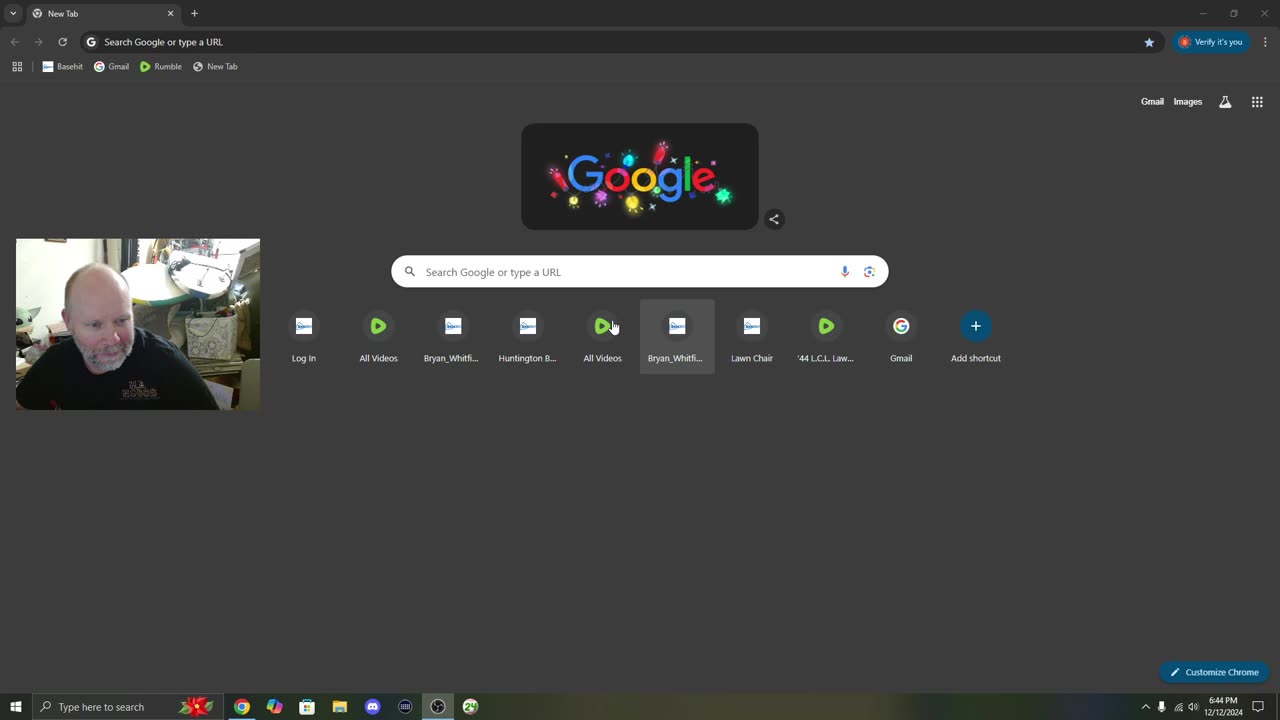The width and height of the screenshot is (1280, 720).
Task: Click the taskbar search box
Action: pos(126,707)
